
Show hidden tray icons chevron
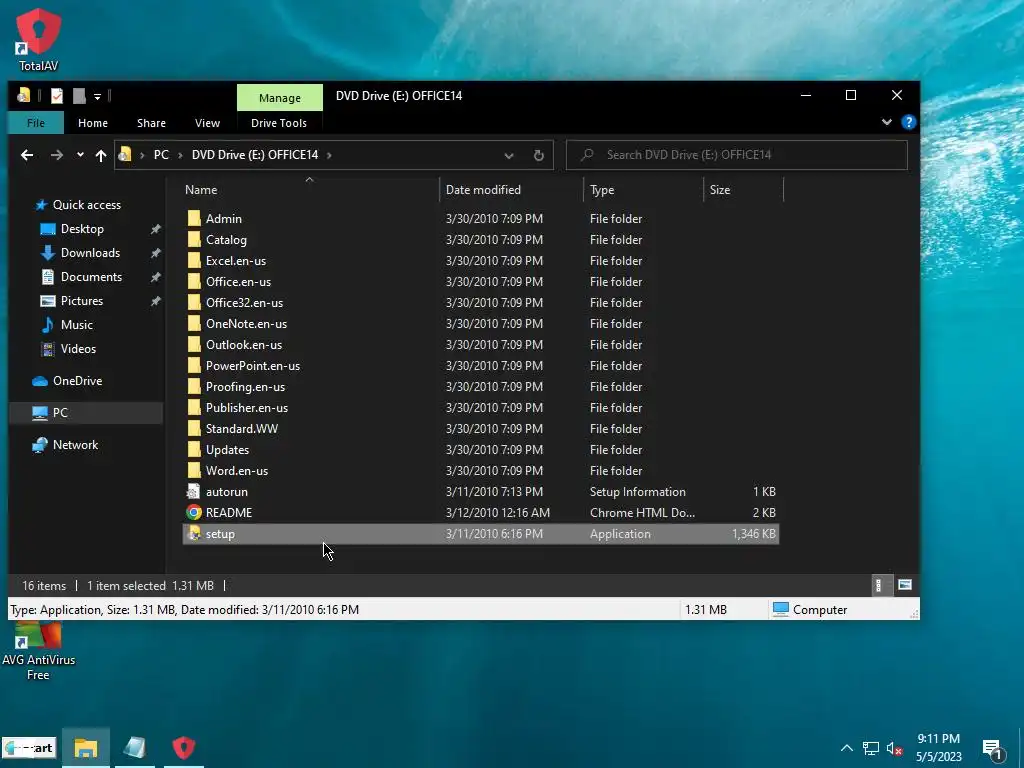click(846, 748)
